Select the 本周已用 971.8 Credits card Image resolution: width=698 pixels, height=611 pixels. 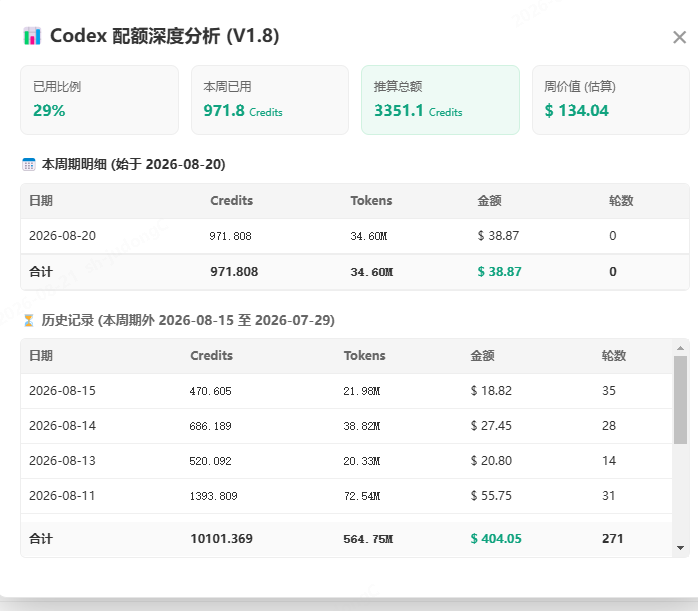coord(270,100)
